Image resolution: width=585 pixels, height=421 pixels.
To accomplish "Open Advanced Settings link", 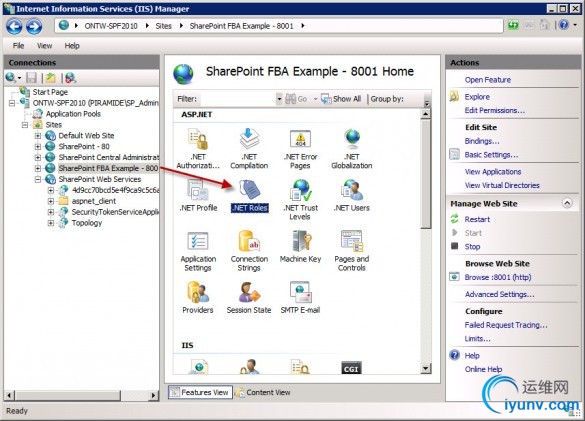I will tap(499, 294).
